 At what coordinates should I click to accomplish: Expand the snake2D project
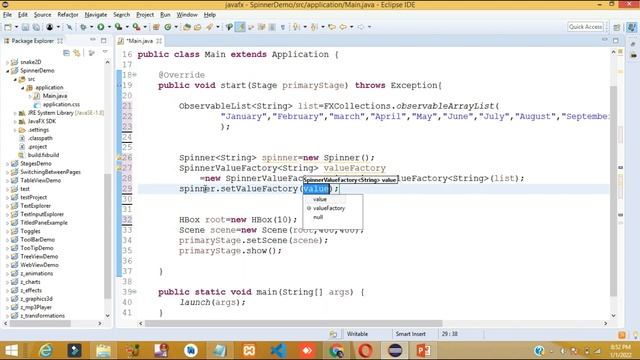(x=7, y=62)
